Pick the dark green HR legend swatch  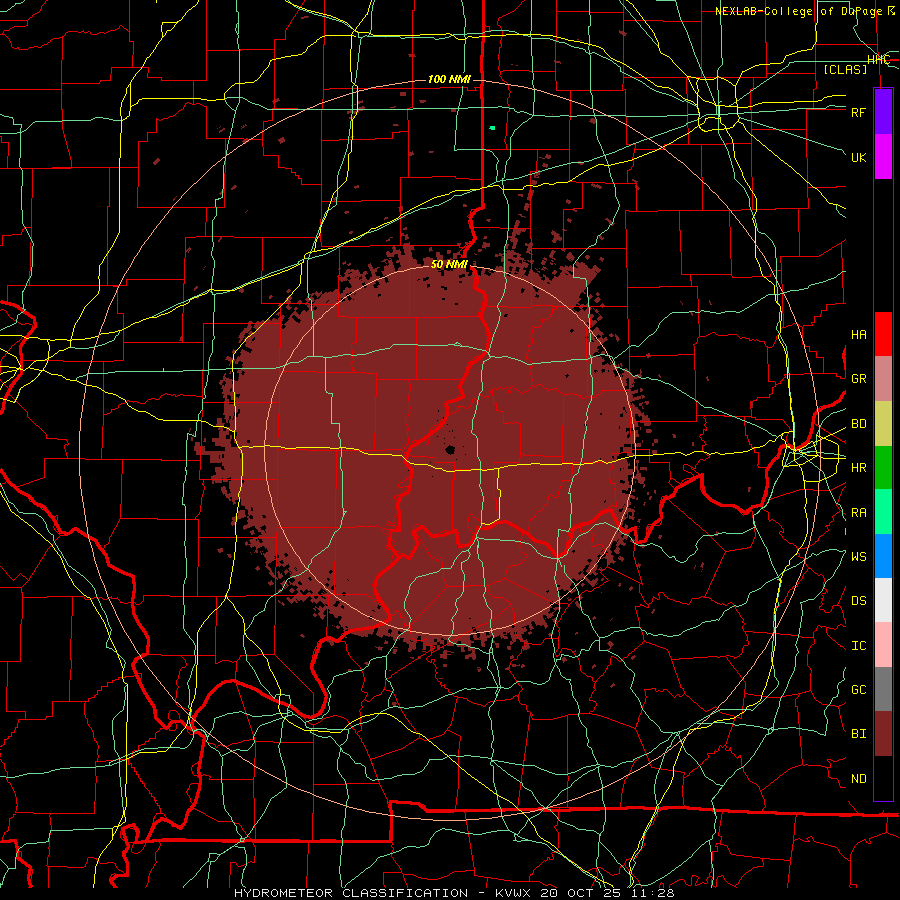coord(883,468)
